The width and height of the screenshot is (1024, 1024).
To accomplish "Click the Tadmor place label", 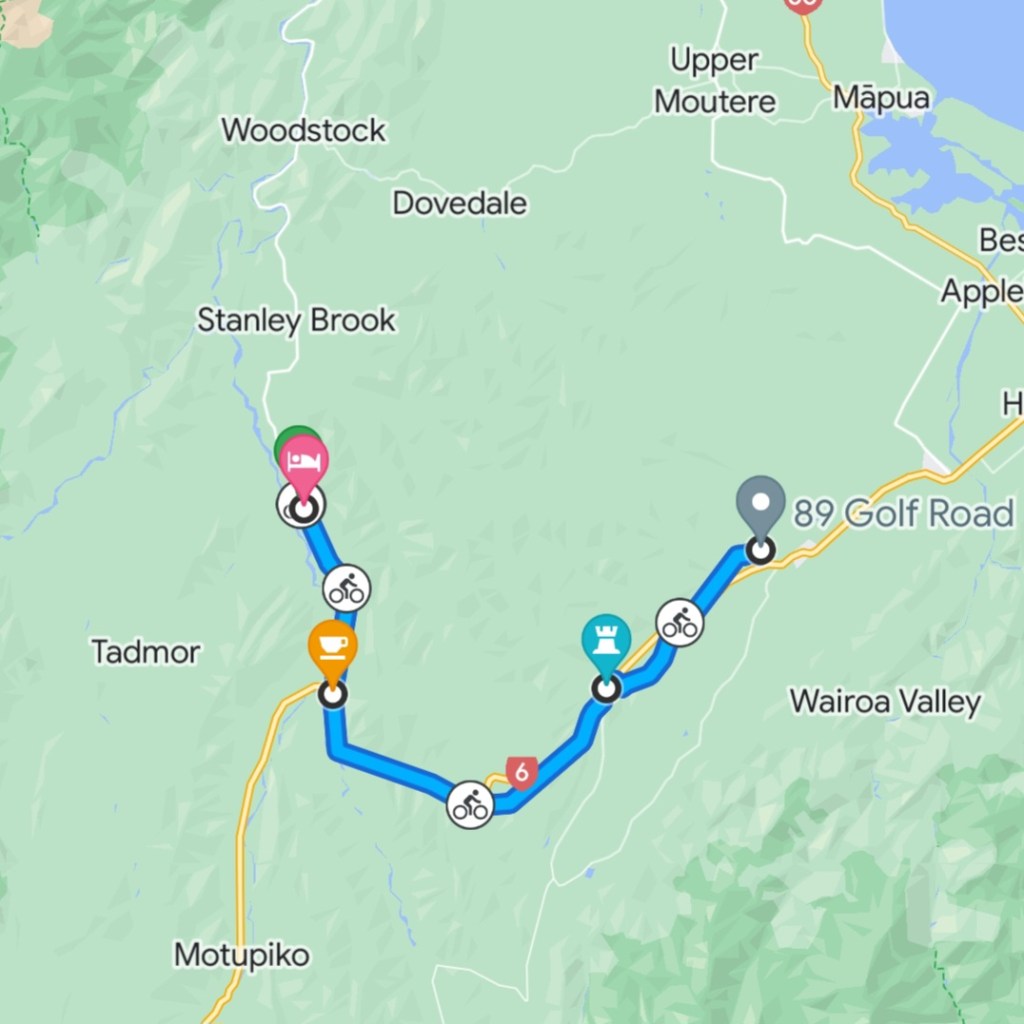I will coord(146,652).
